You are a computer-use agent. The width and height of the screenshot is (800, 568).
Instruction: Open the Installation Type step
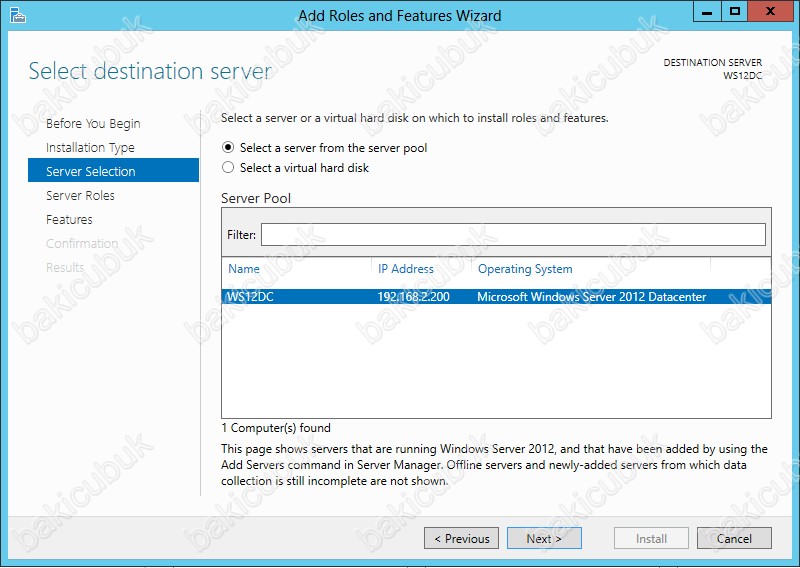(90, 147)
